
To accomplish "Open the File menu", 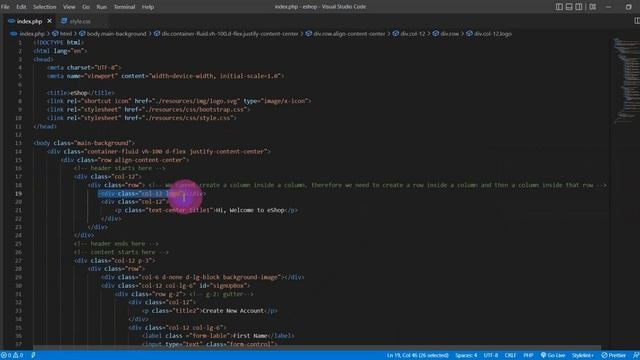I will [x=5, y=7].
